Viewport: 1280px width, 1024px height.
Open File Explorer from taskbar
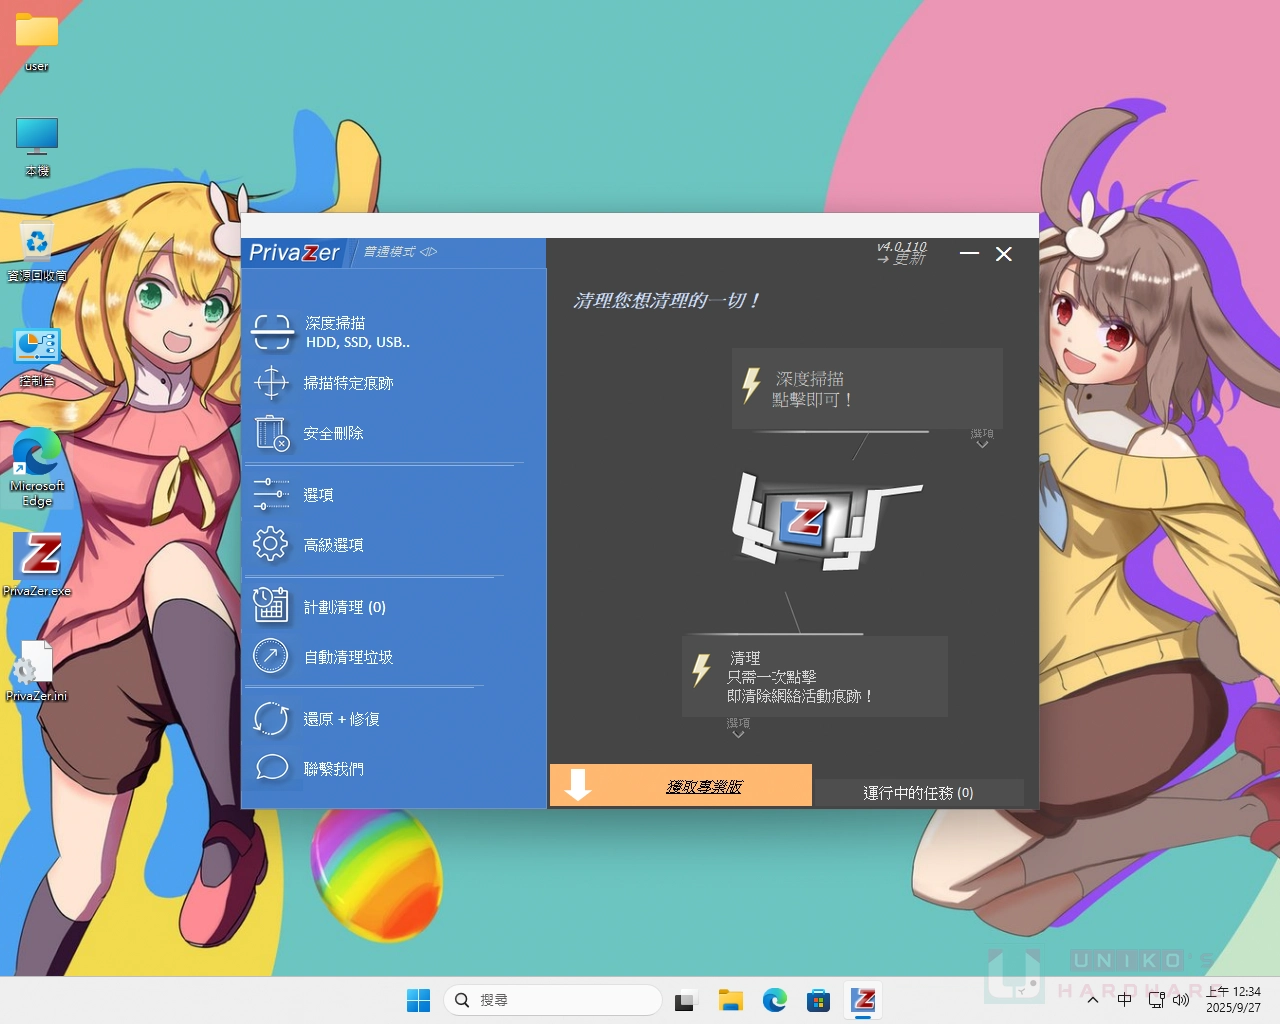(x=730, y=1000)
